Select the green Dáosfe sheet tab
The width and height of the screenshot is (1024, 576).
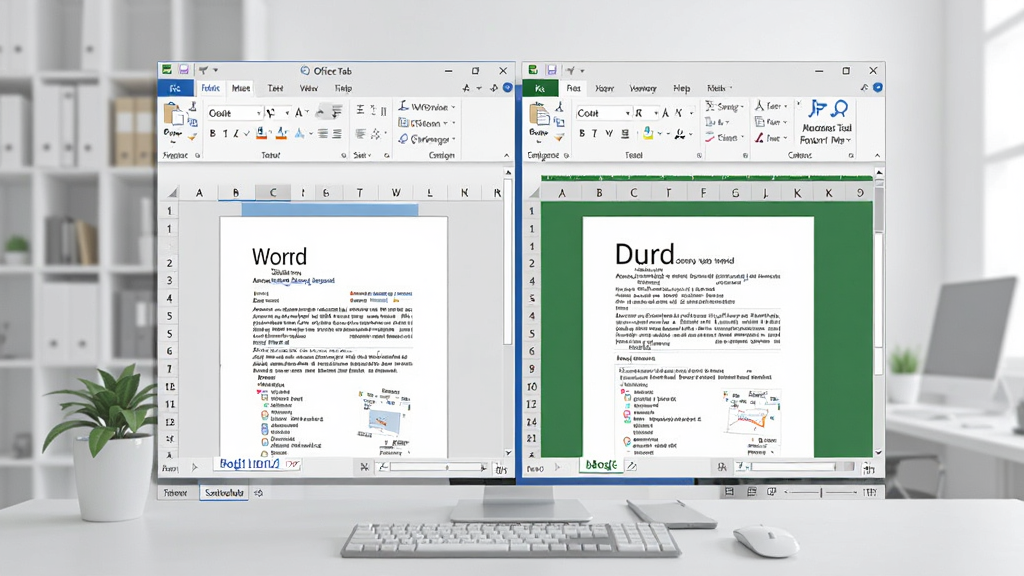tap(601, 465)
